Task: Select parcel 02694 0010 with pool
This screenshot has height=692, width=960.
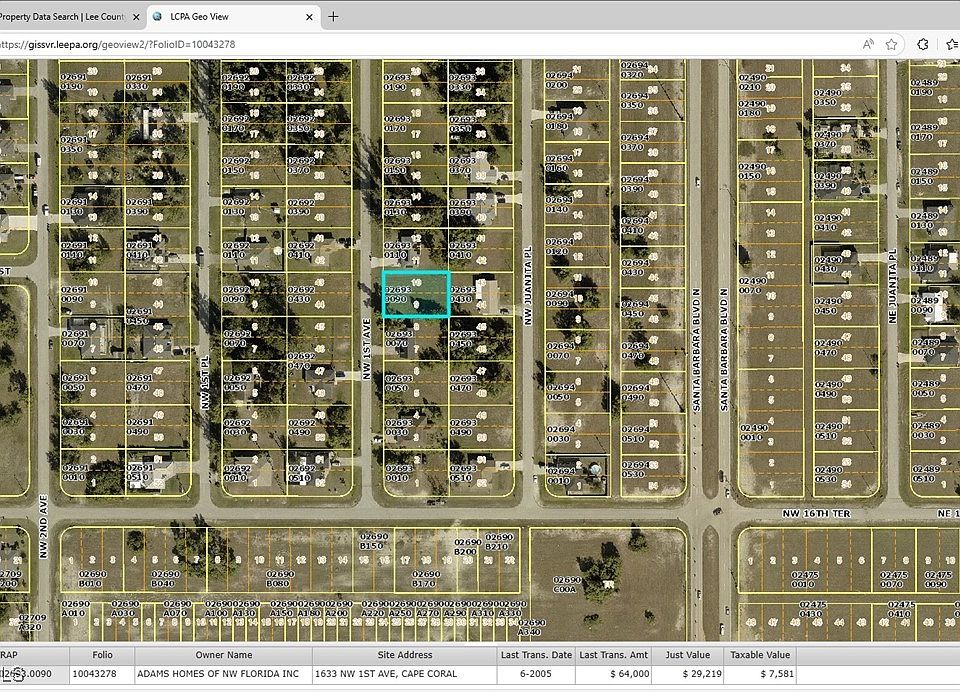Action: click(x=576, y=475)
